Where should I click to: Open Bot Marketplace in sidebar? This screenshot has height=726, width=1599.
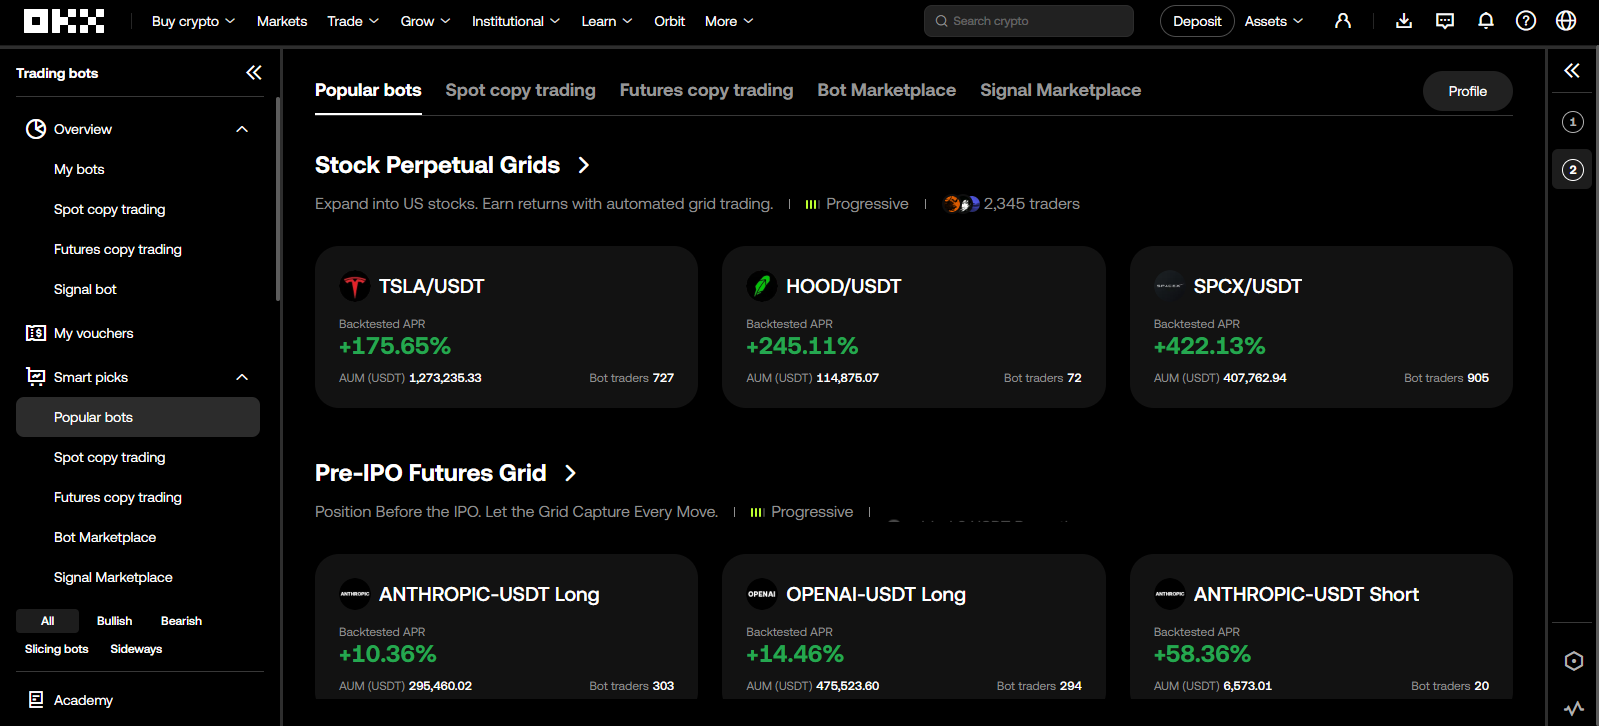pyautogui.click(x=105, y=537)
